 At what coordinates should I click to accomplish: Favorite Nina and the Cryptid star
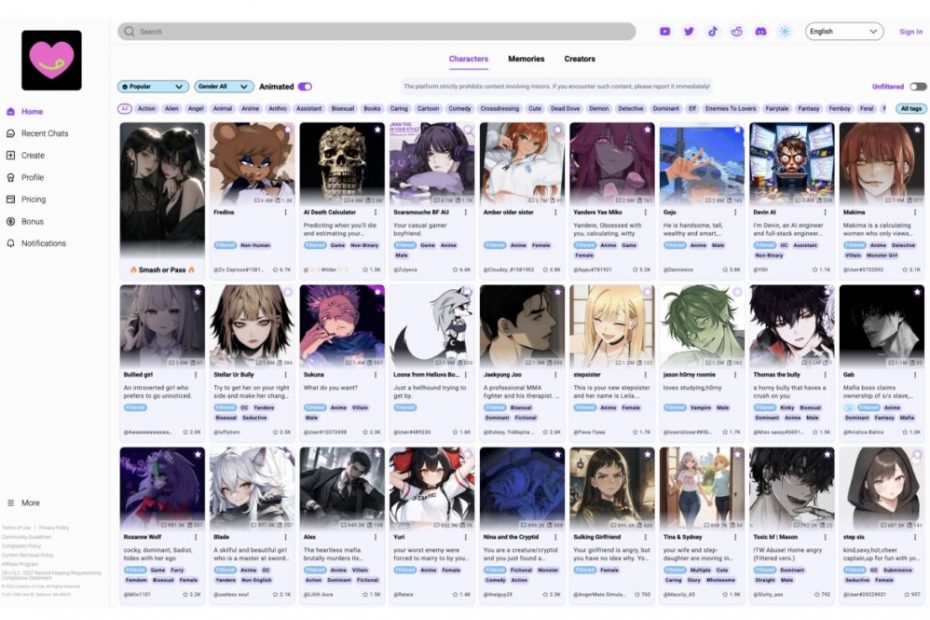(558, 454)
